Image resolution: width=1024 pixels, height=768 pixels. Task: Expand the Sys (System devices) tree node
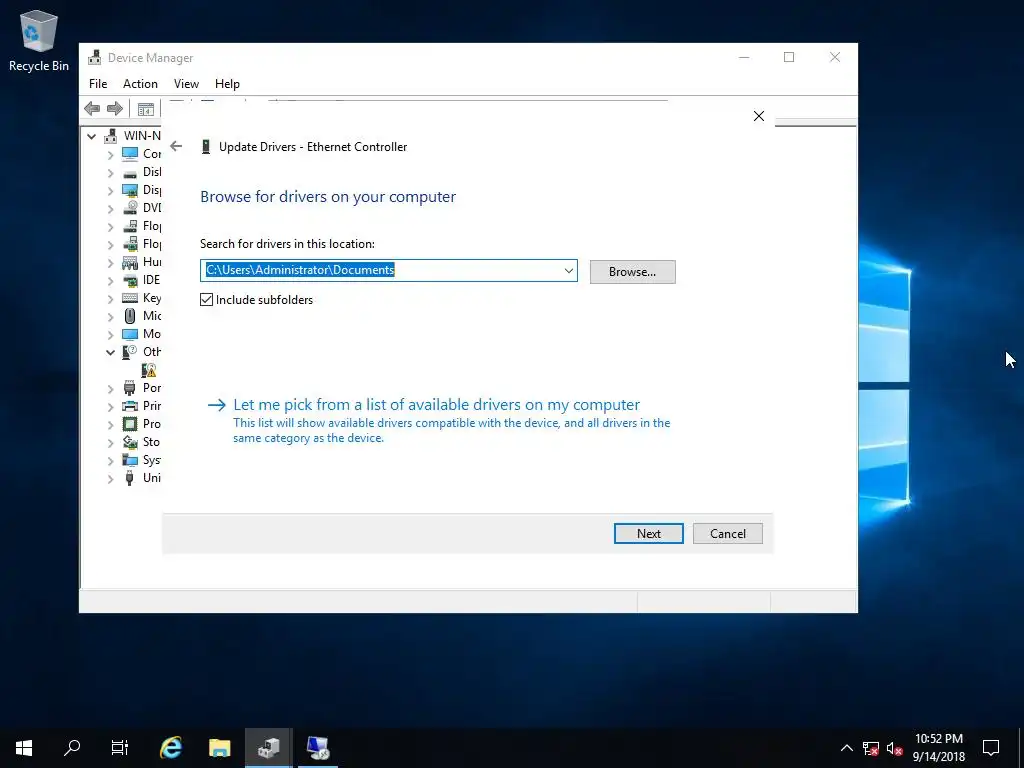(x=110, y=461)
